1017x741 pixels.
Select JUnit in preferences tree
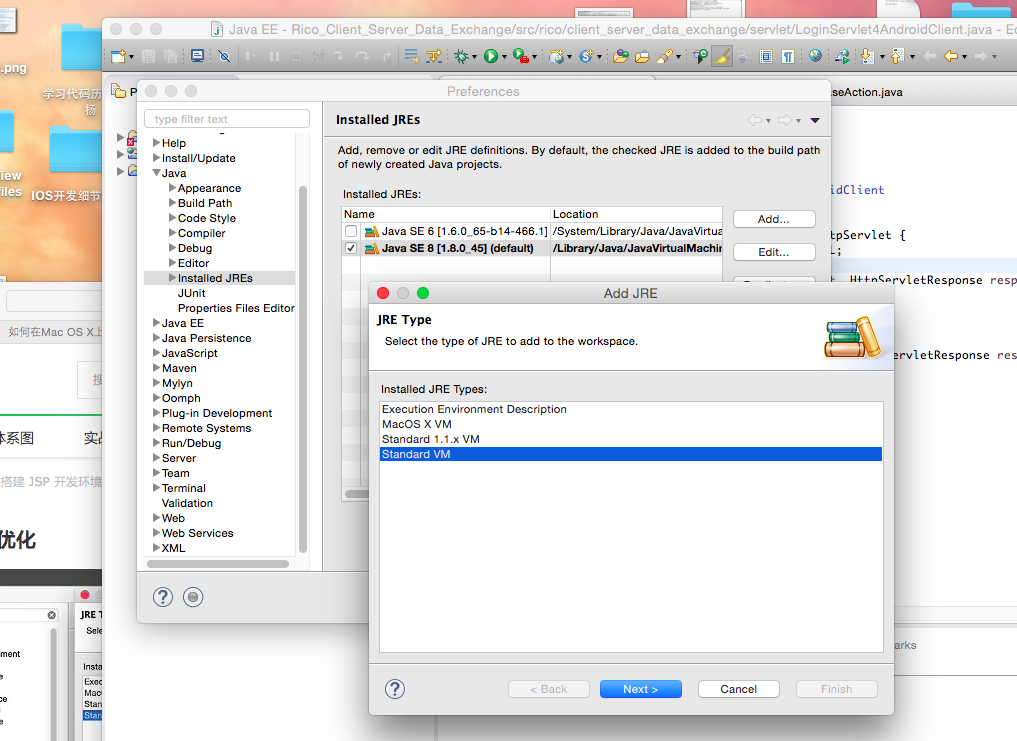click(x=191, y=293)
